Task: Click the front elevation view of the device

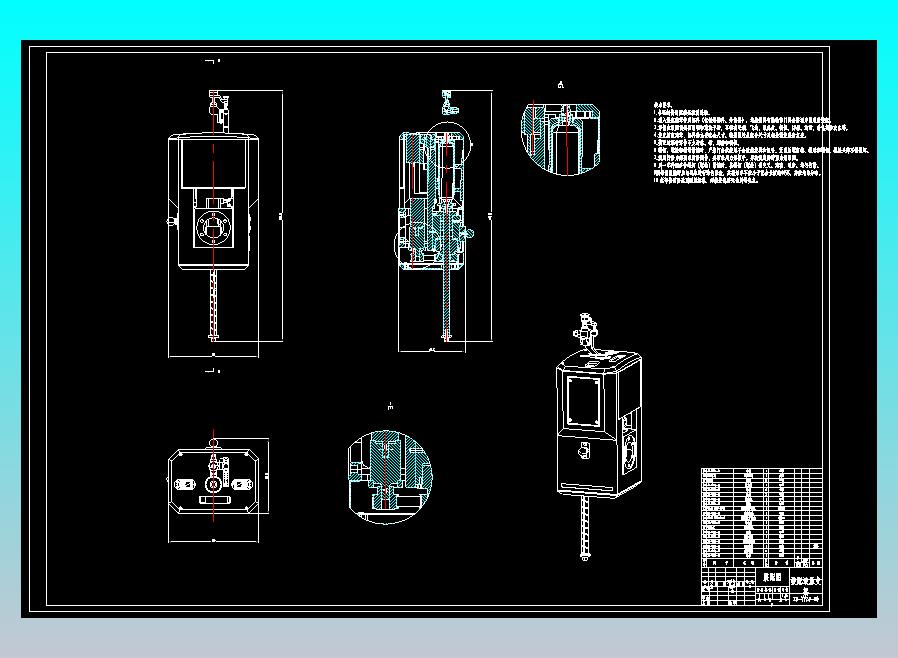Action: coord(215,215)
